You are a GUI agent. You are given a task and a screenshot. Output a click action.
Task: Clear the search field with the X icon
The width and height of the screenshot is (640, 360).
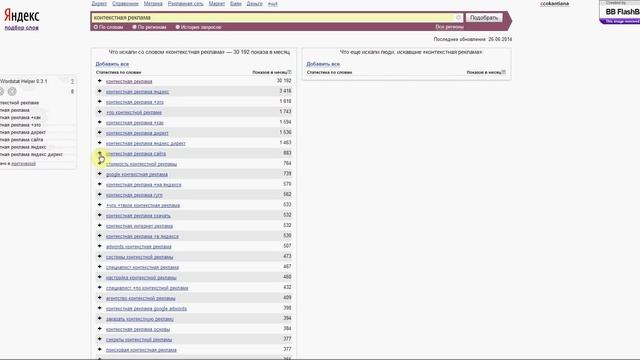coord(458,18)
